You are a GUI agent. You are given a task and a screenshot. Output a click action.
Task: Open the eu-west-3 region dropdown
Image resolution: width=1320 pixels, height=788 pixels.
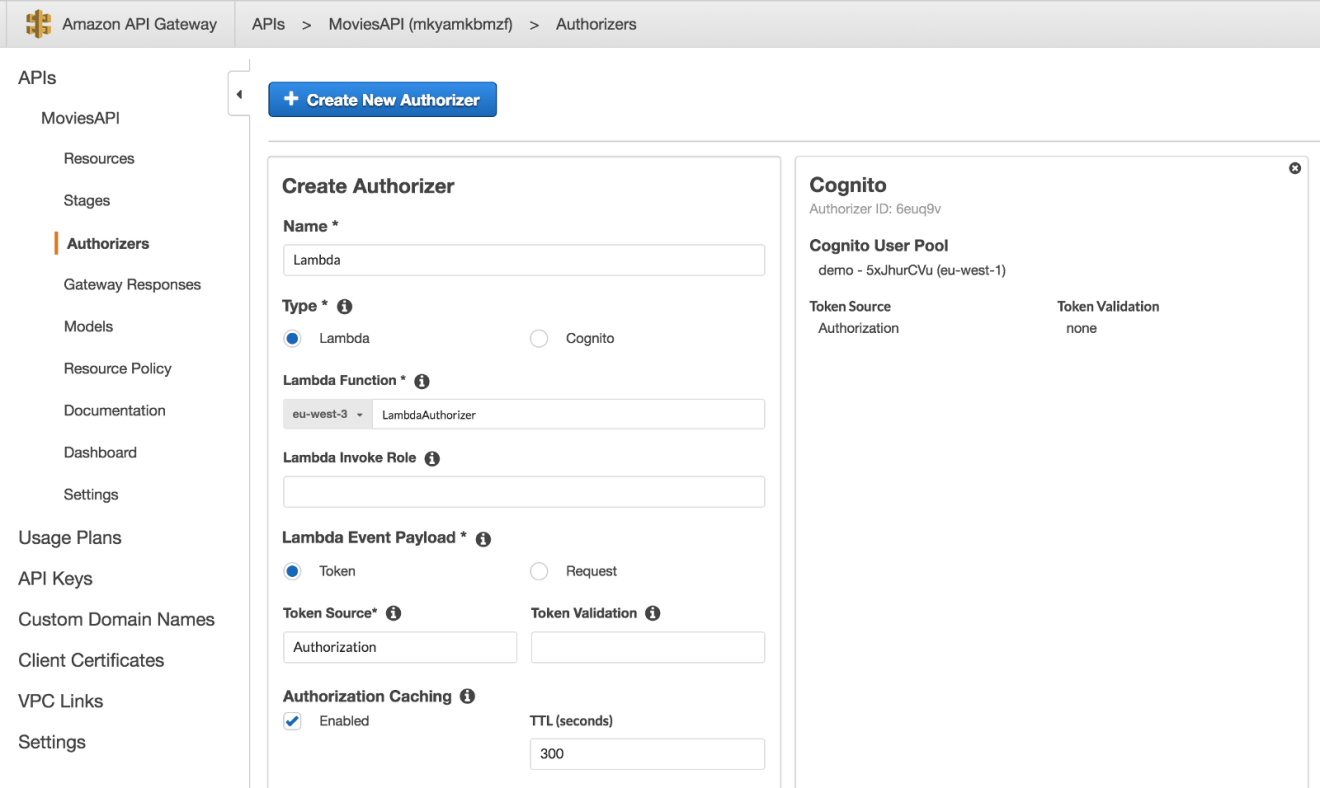[328, 414]
